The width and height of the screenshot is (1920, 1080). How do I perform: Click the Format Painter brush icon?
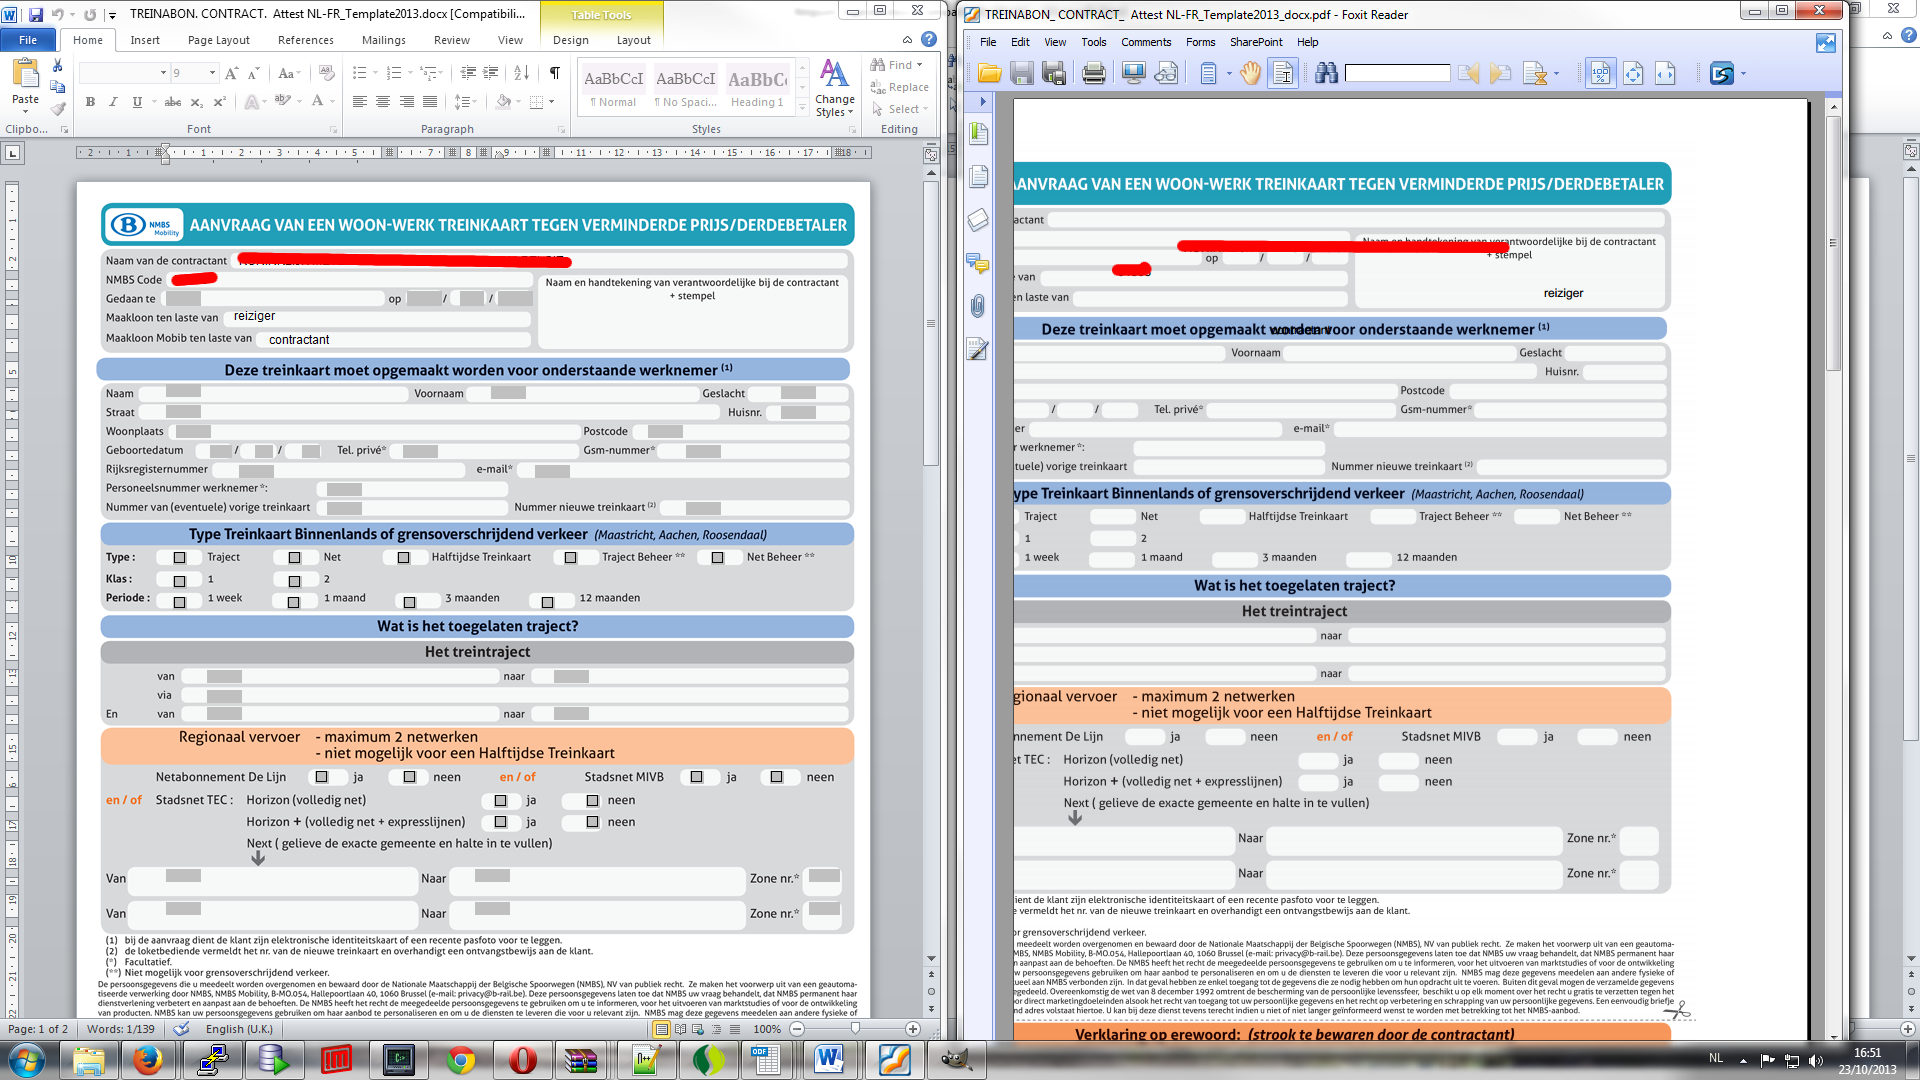pos(57,108)
